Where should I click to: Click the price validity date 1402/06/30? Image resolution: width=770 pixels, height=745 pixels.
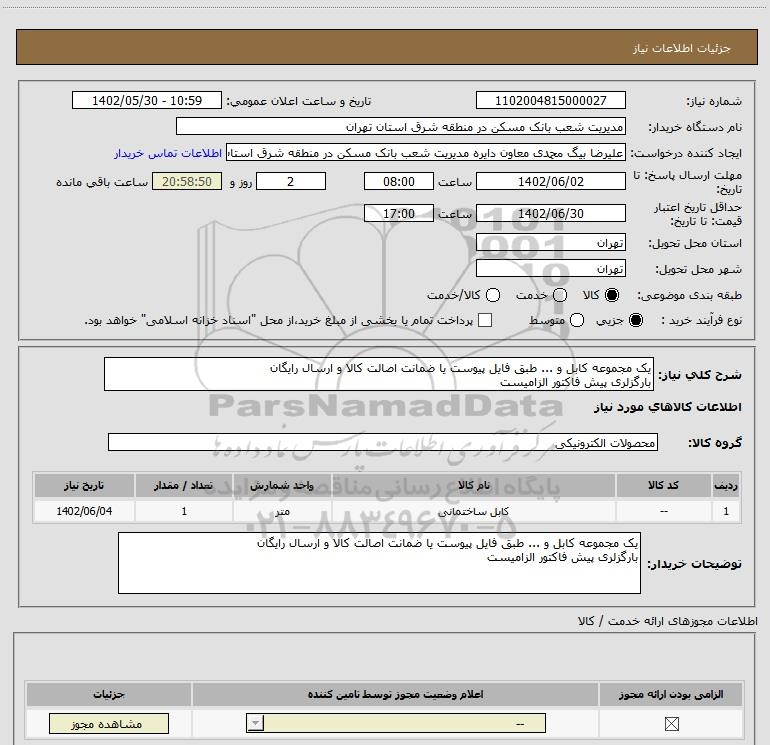(x=550, y=213)
